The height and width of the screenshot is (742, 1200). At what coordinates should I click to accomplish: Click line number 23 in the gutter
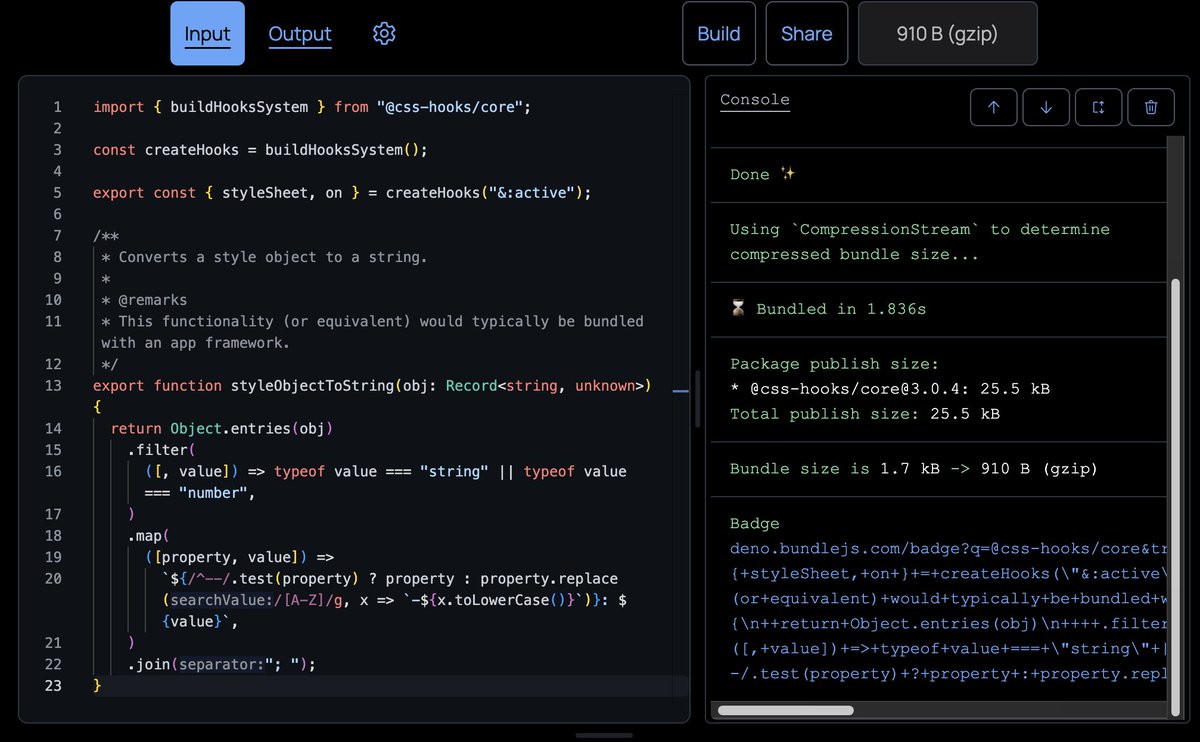(x=53, y=685)
